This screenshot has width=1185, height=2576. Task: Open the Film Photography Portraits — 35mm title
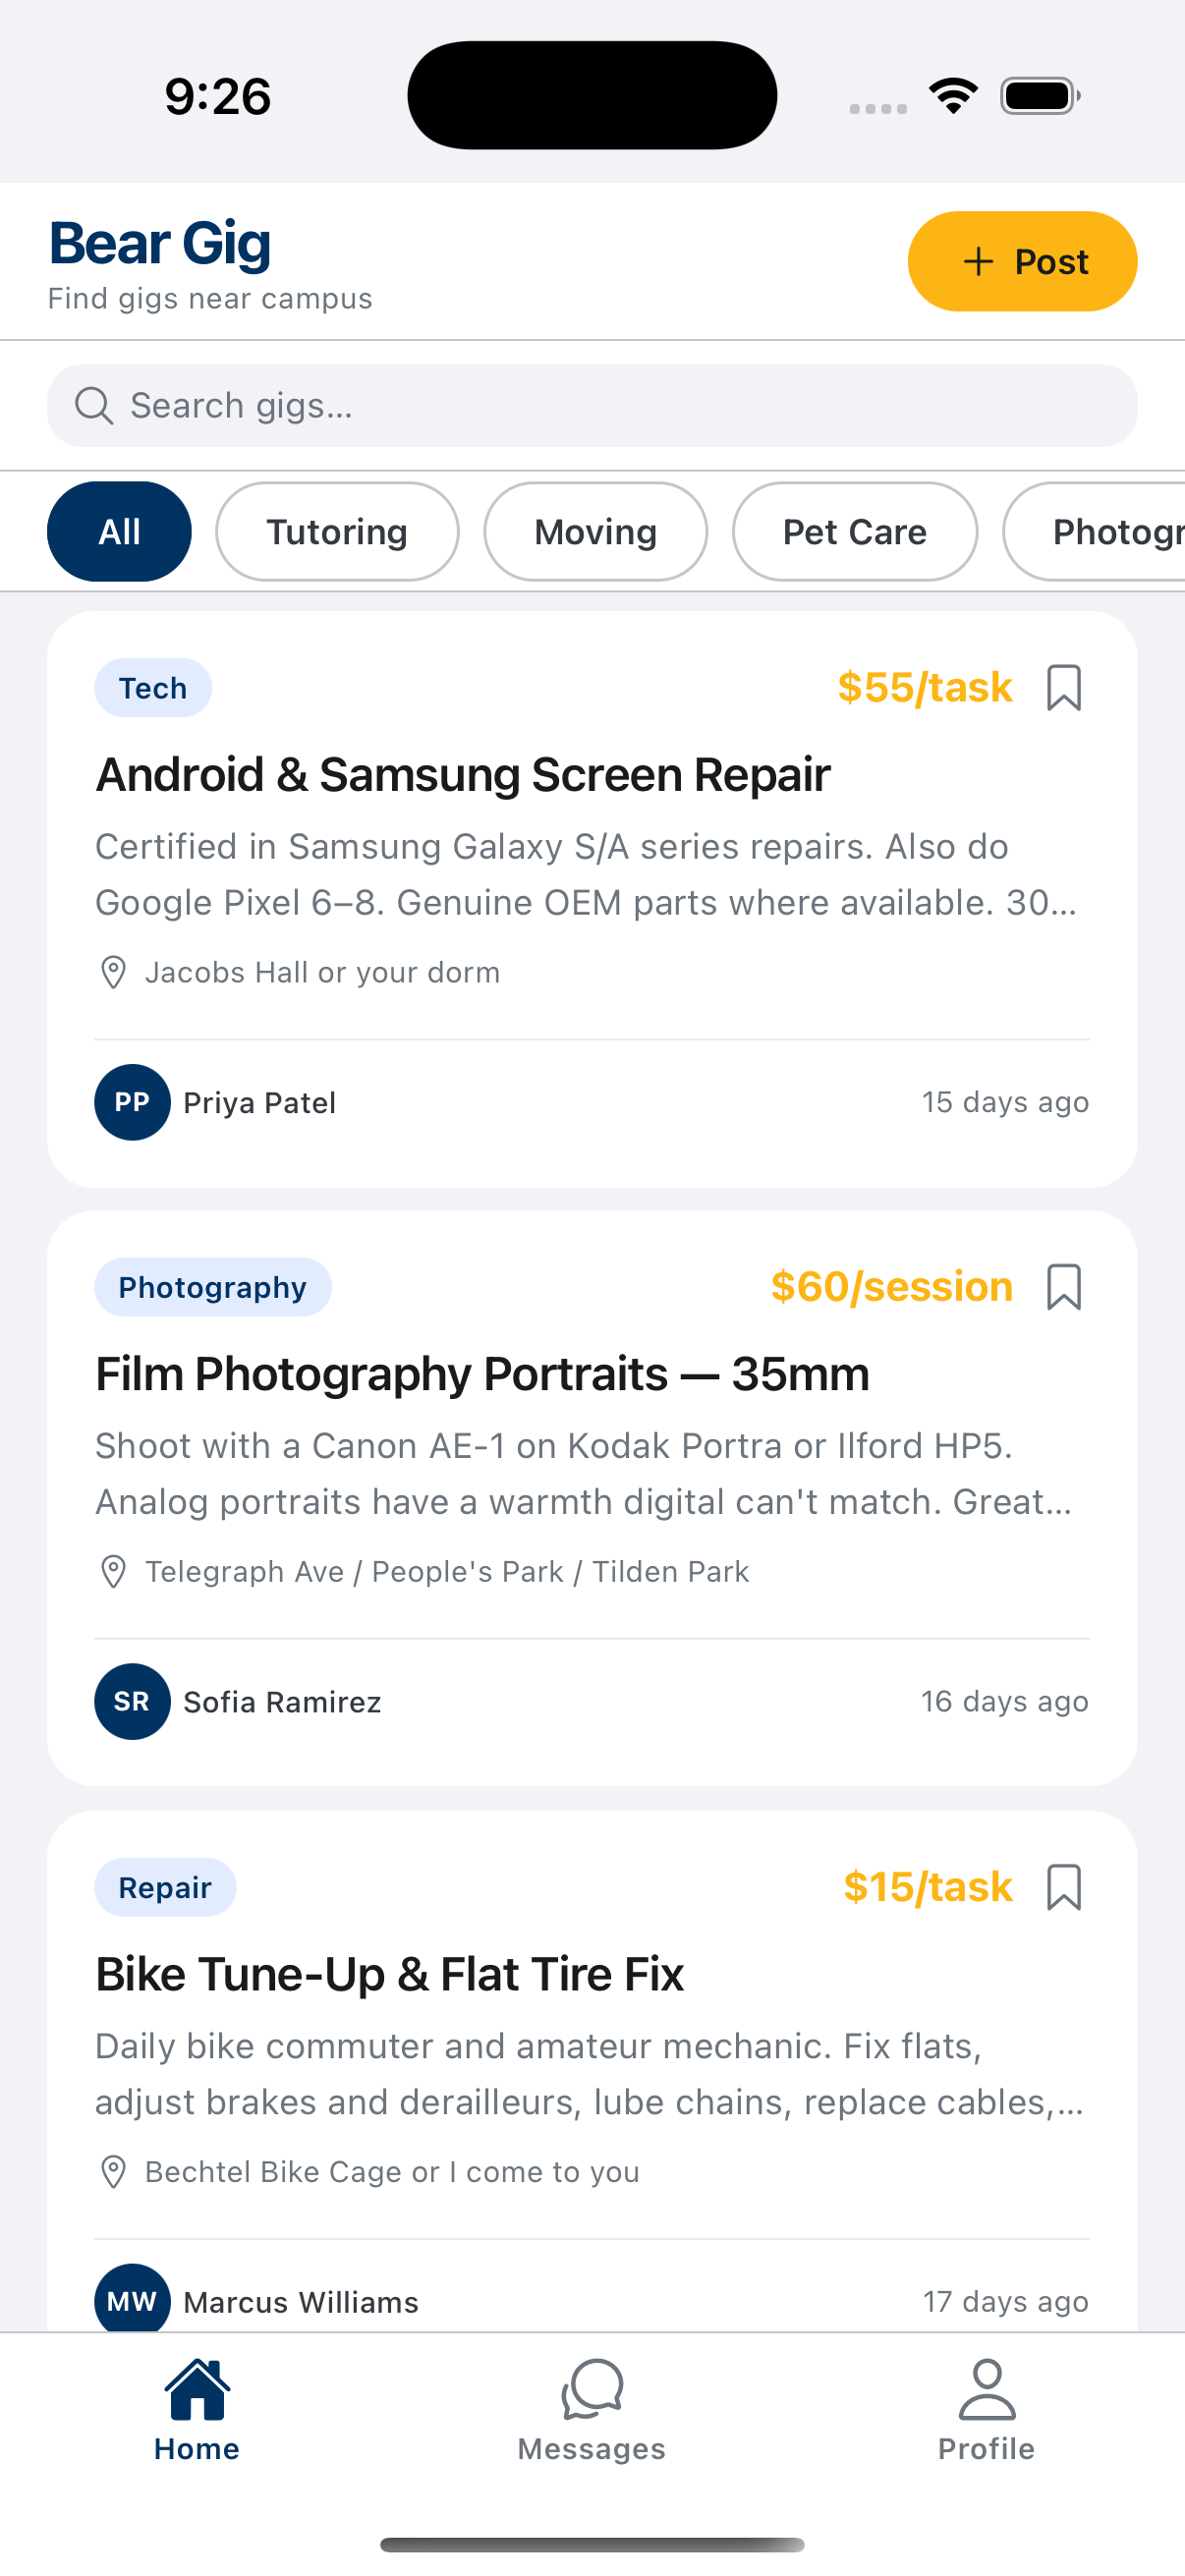[482, 1374]
